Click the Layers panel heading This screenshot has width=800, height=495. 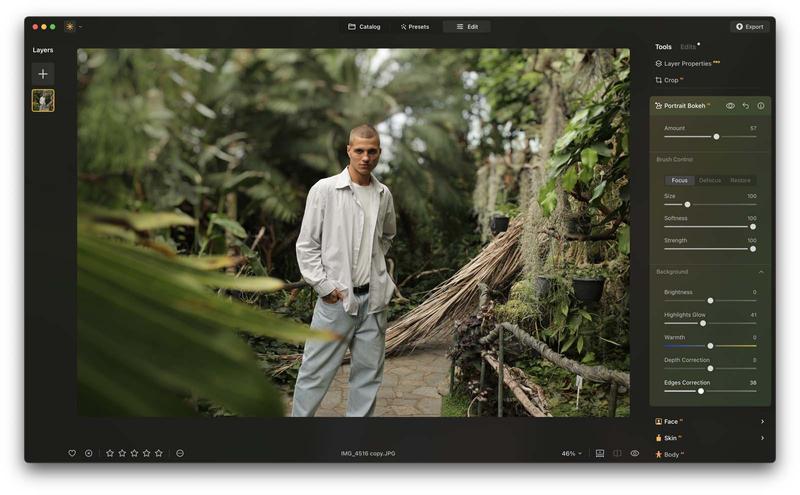(x=43, y=50)
